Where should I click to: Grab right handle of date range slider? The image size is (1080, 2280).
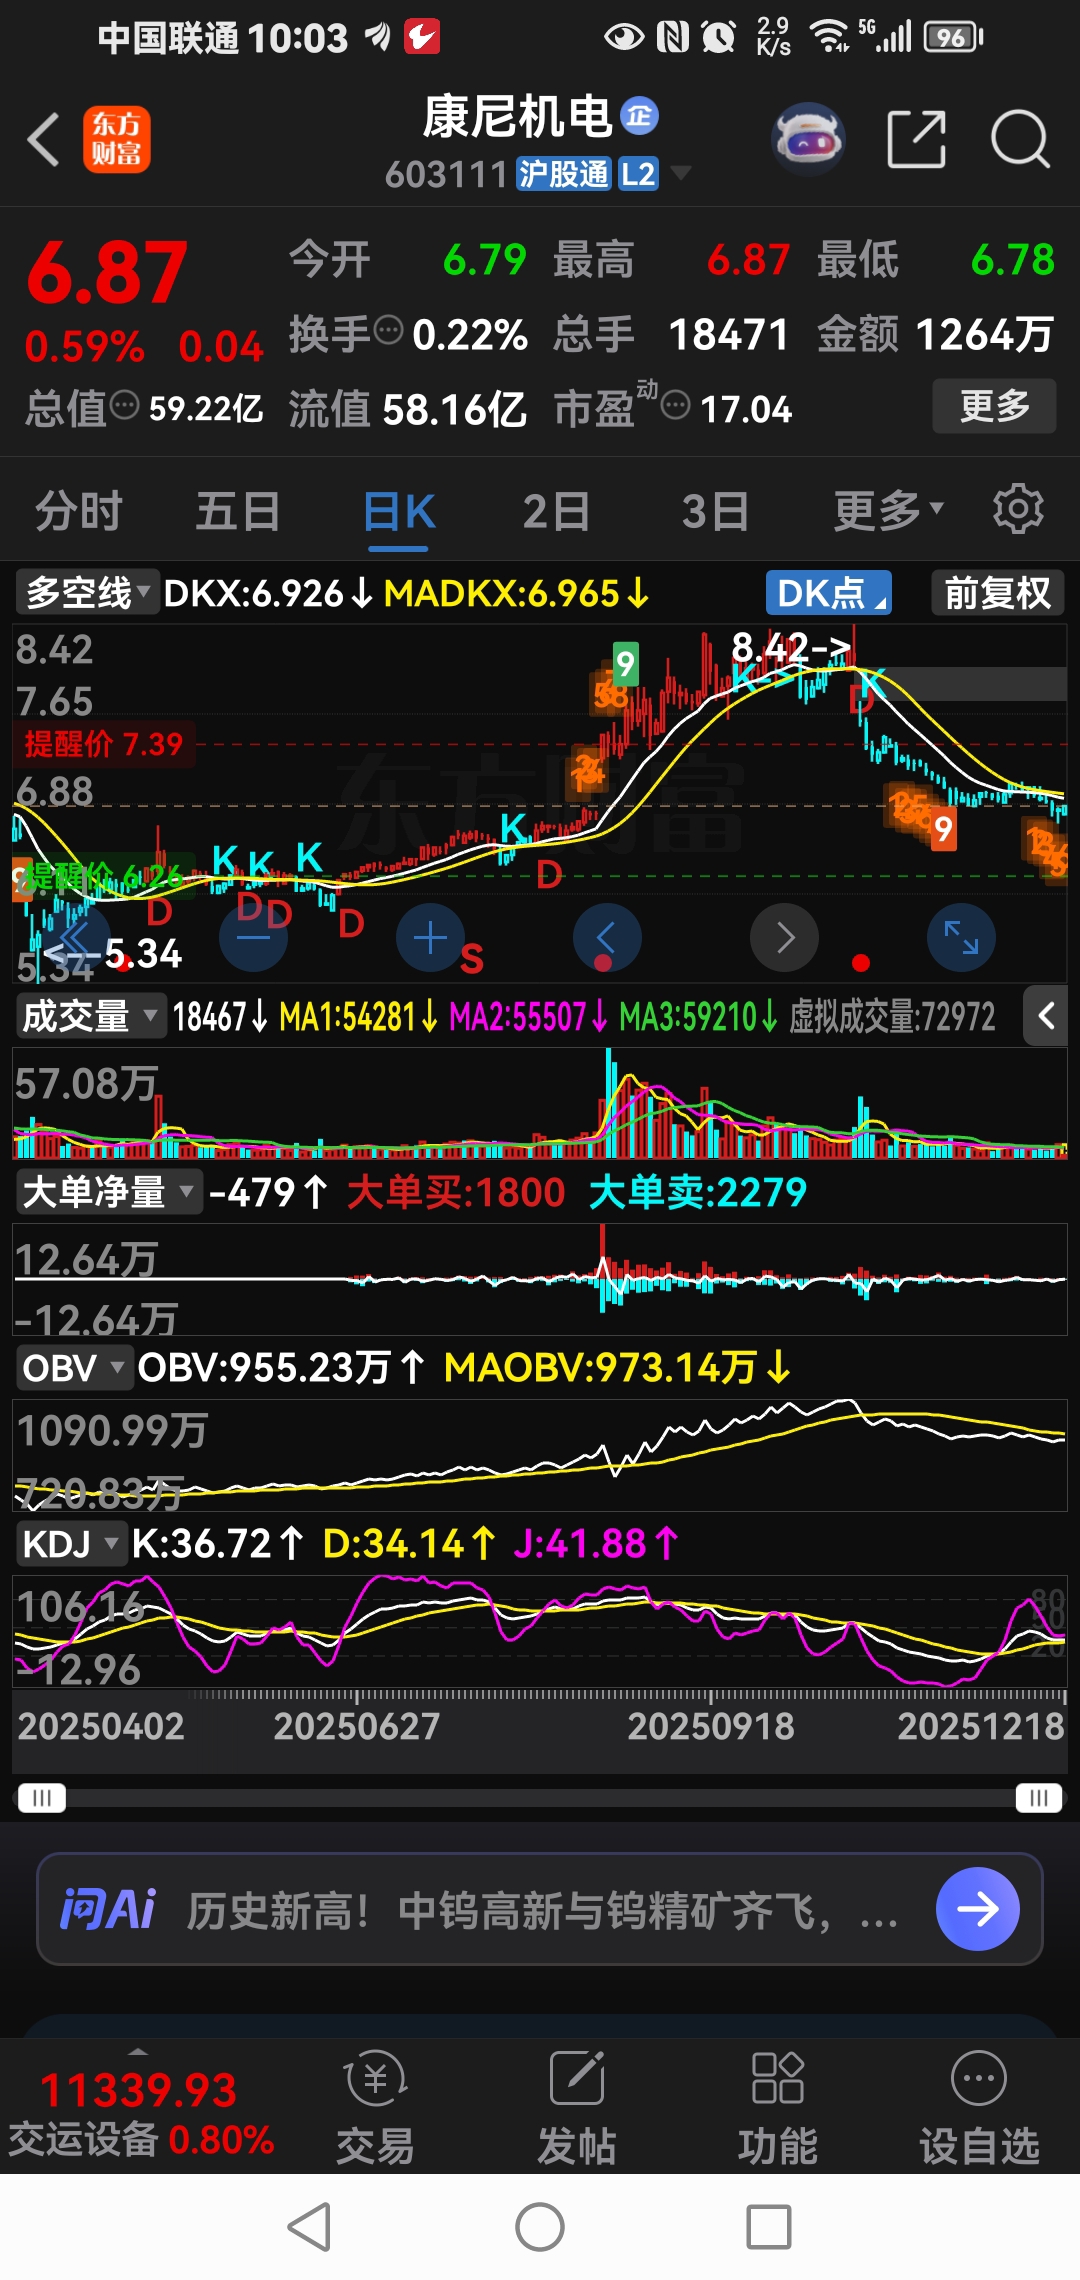tap(1039, 1798)
